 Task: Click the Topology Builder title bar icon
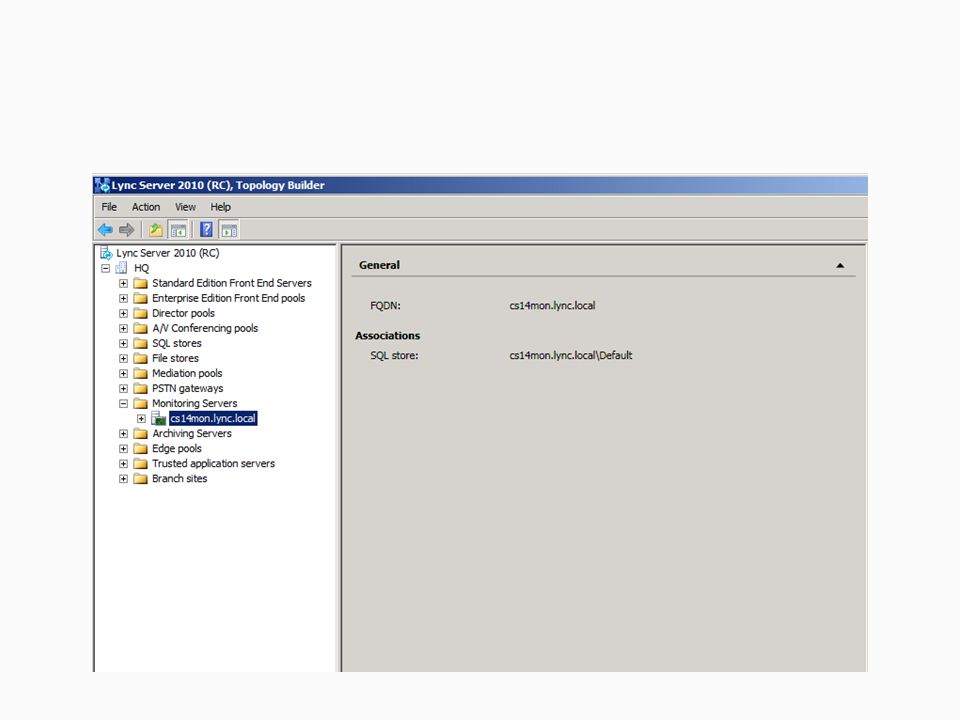pyautogui.click(x=102, y=185)
